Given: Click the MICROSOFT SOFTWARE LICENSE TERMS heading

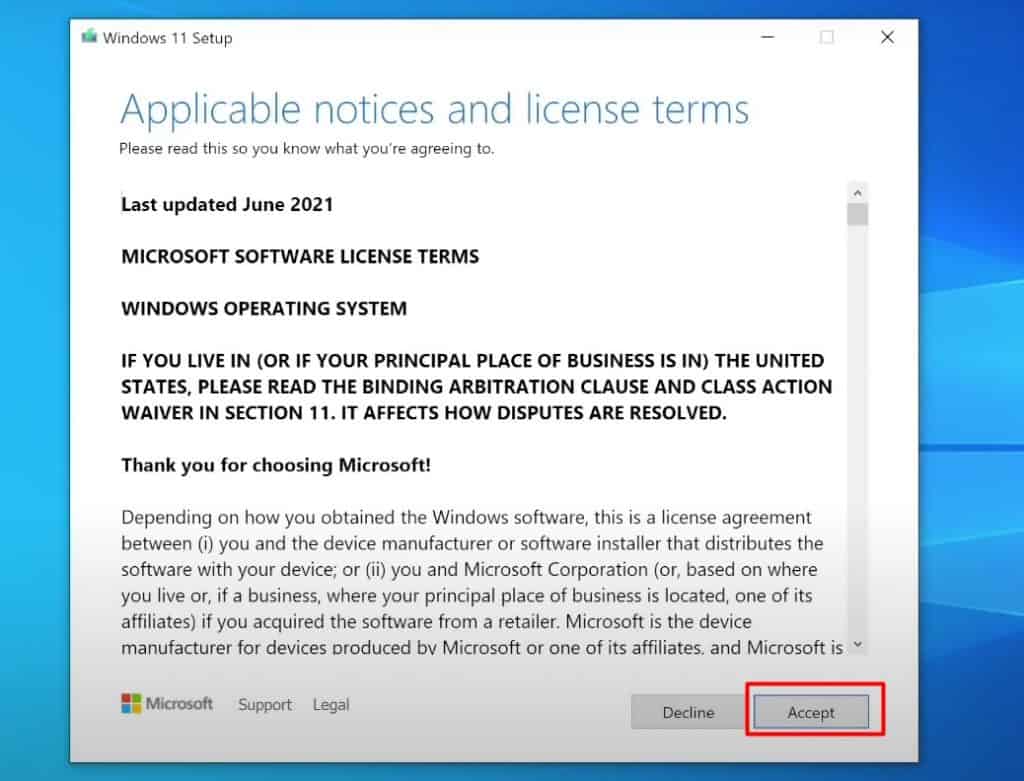Looking at the screenshot, I should point(300,256).
